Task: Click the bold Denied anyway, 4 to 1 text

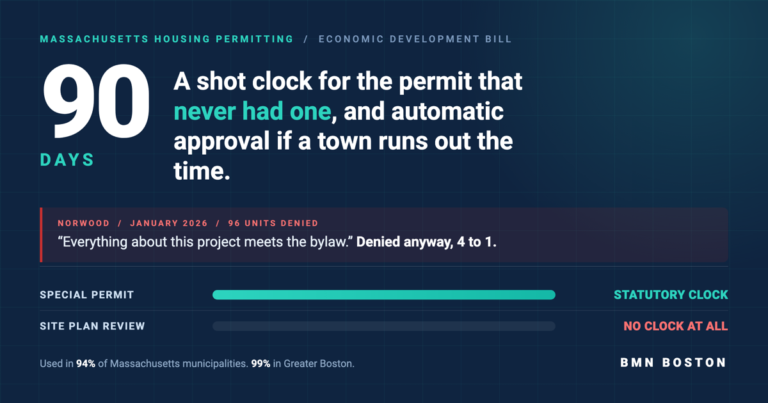Action: (x=426, y=242)
